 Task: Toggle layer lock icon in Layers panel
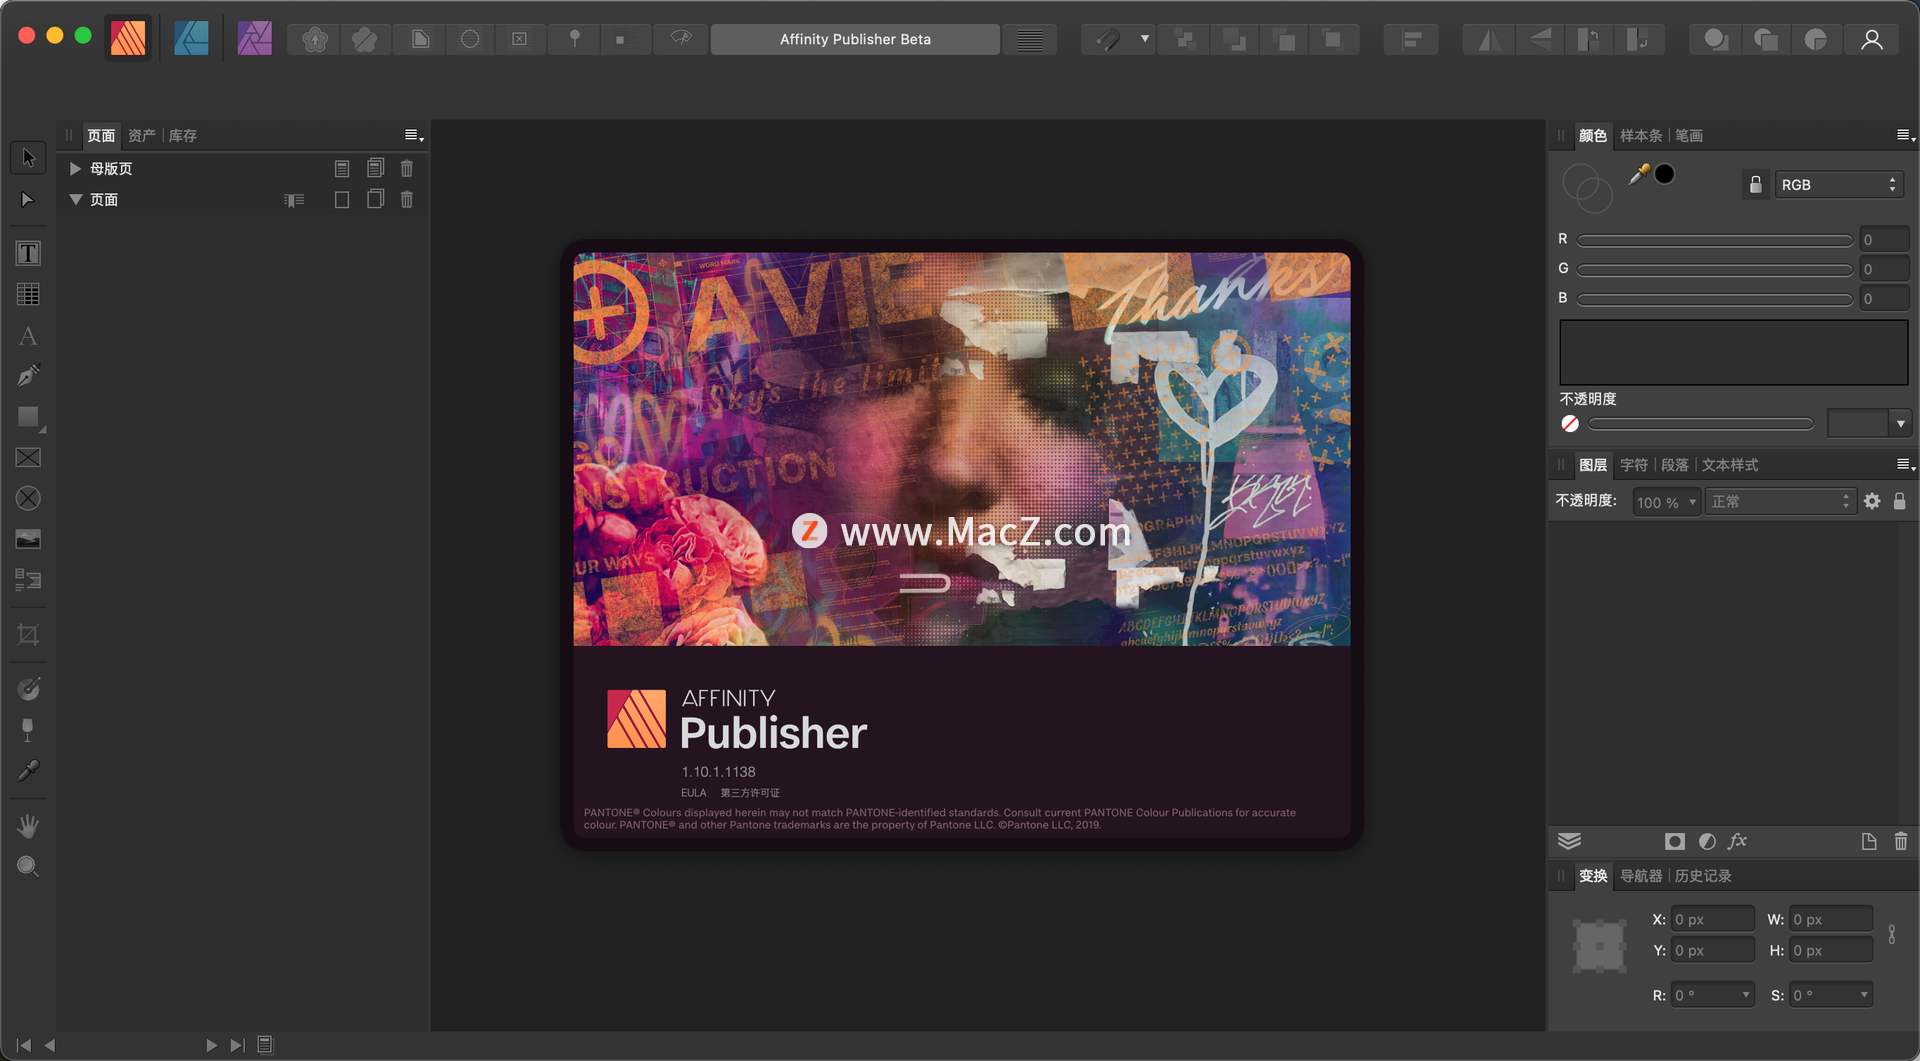tap(1899, 501)
